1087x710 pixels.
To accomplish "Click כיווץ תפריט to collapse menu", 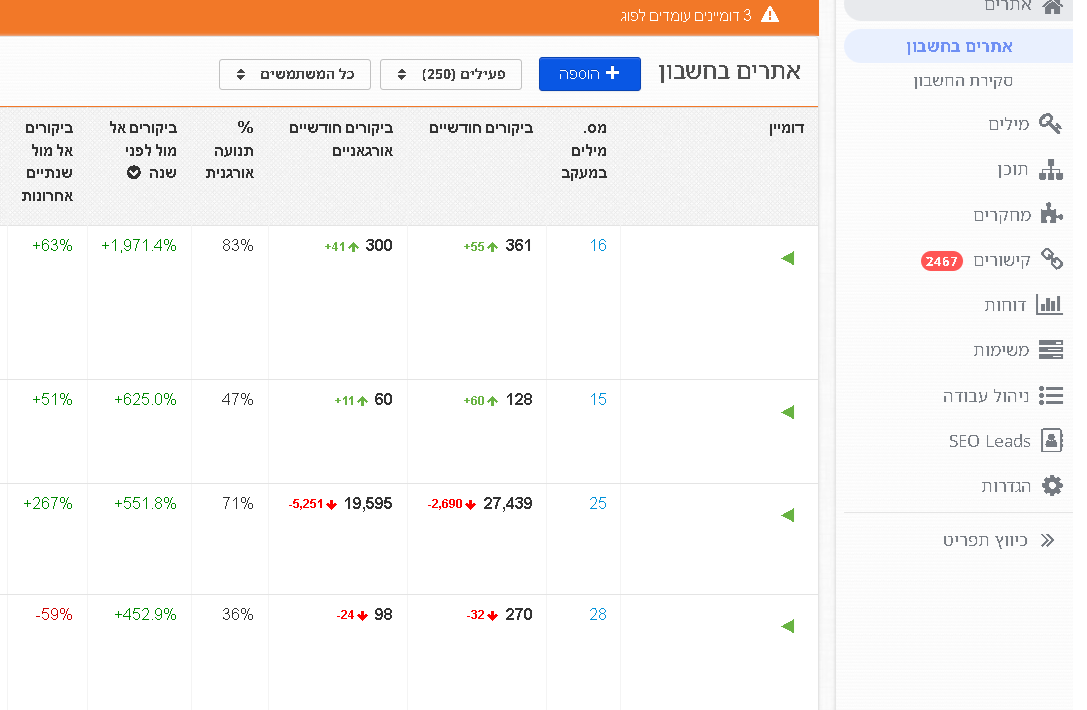I will [x=985, y=540].
